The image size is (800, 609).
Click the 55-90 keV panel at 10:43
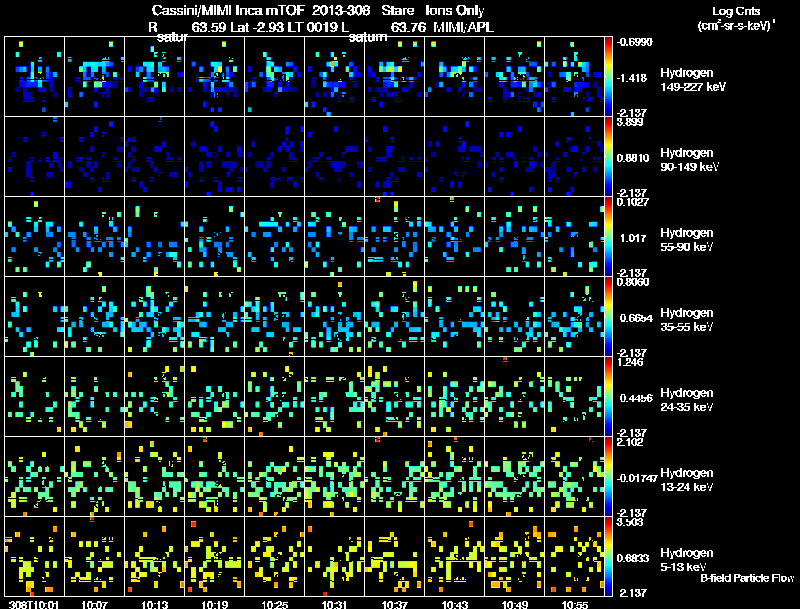[x=455, y=237]
